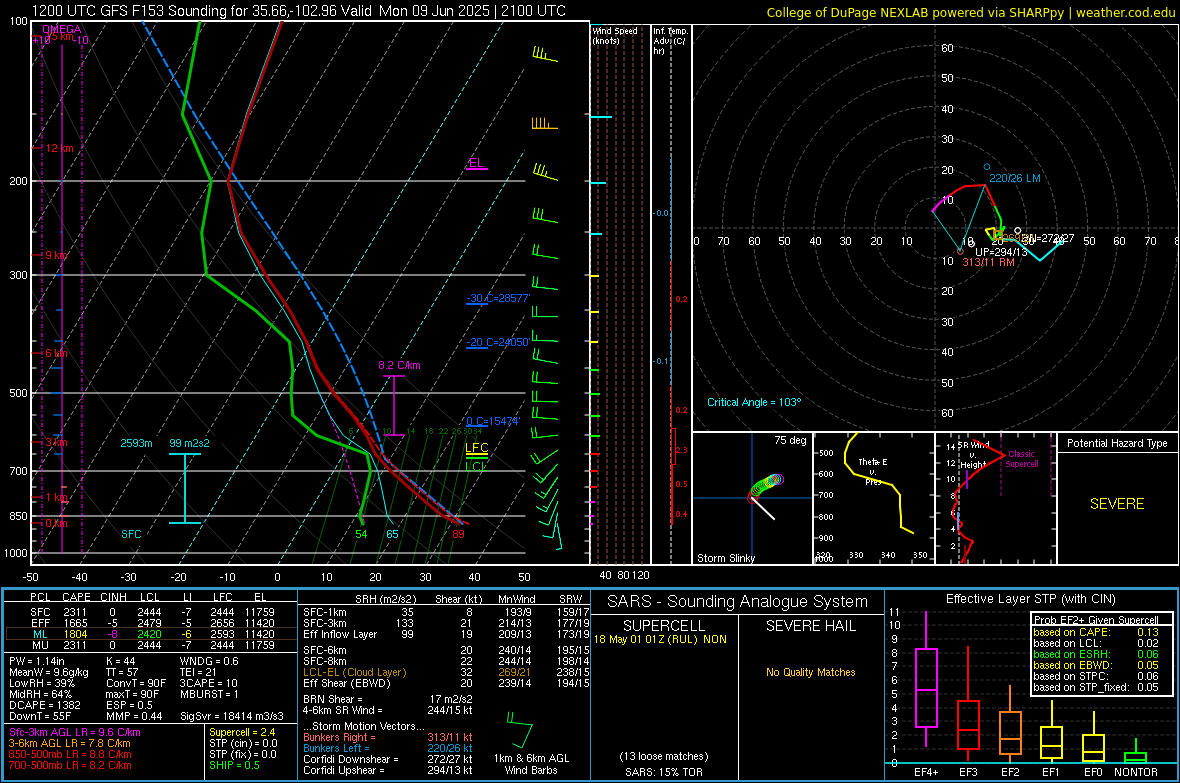The image size is (1180, 783).
Task: Click the blue Bunkers Left = row
Action: pos(388,748)
